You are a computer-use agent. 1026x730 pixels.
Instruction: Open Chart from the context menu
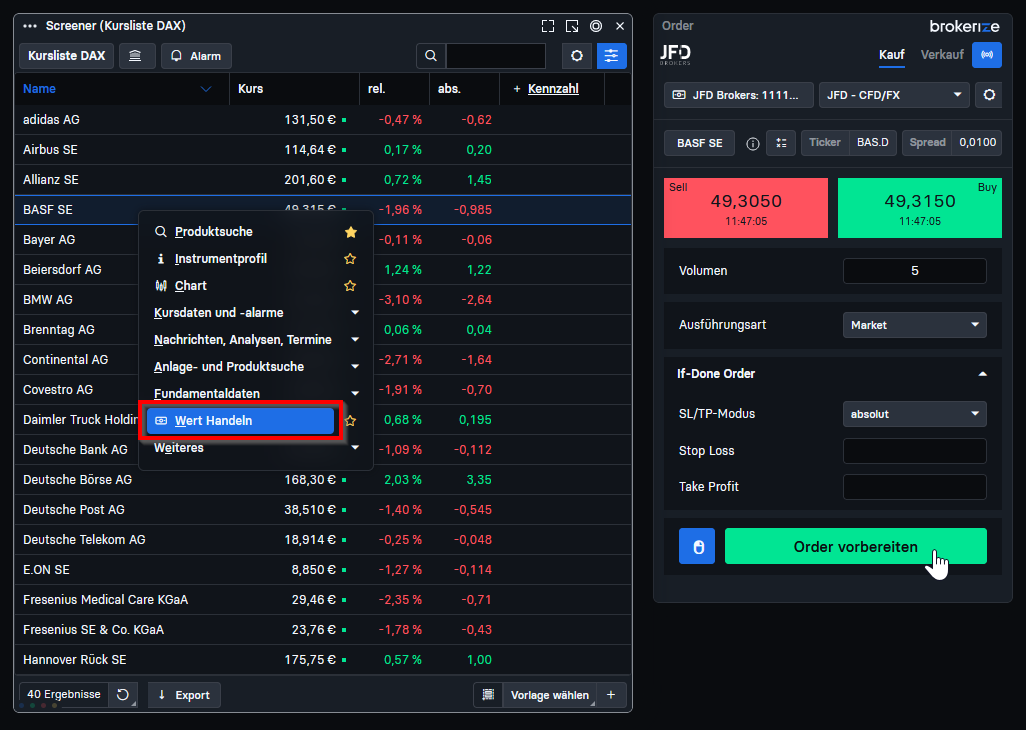tap(190, 286)
